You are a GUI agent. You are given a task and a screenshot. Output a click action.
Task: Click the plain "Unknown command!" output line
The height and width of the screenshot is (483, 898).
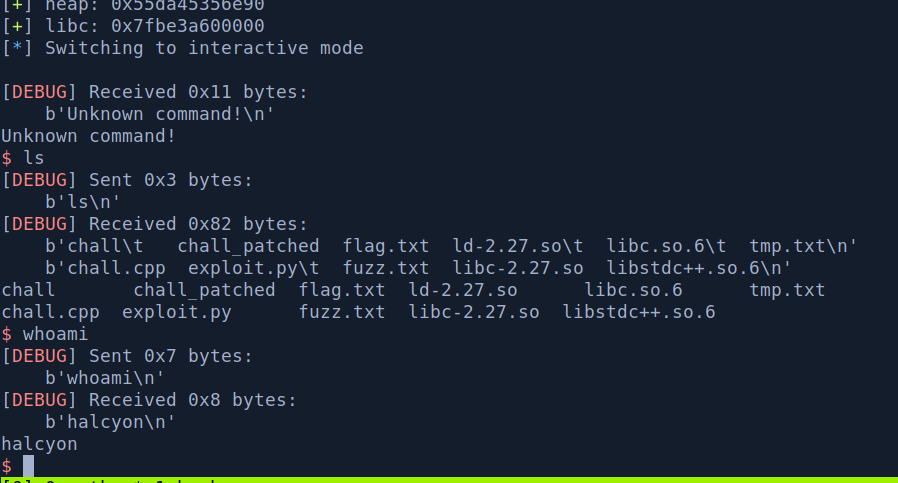coord(88,136)
